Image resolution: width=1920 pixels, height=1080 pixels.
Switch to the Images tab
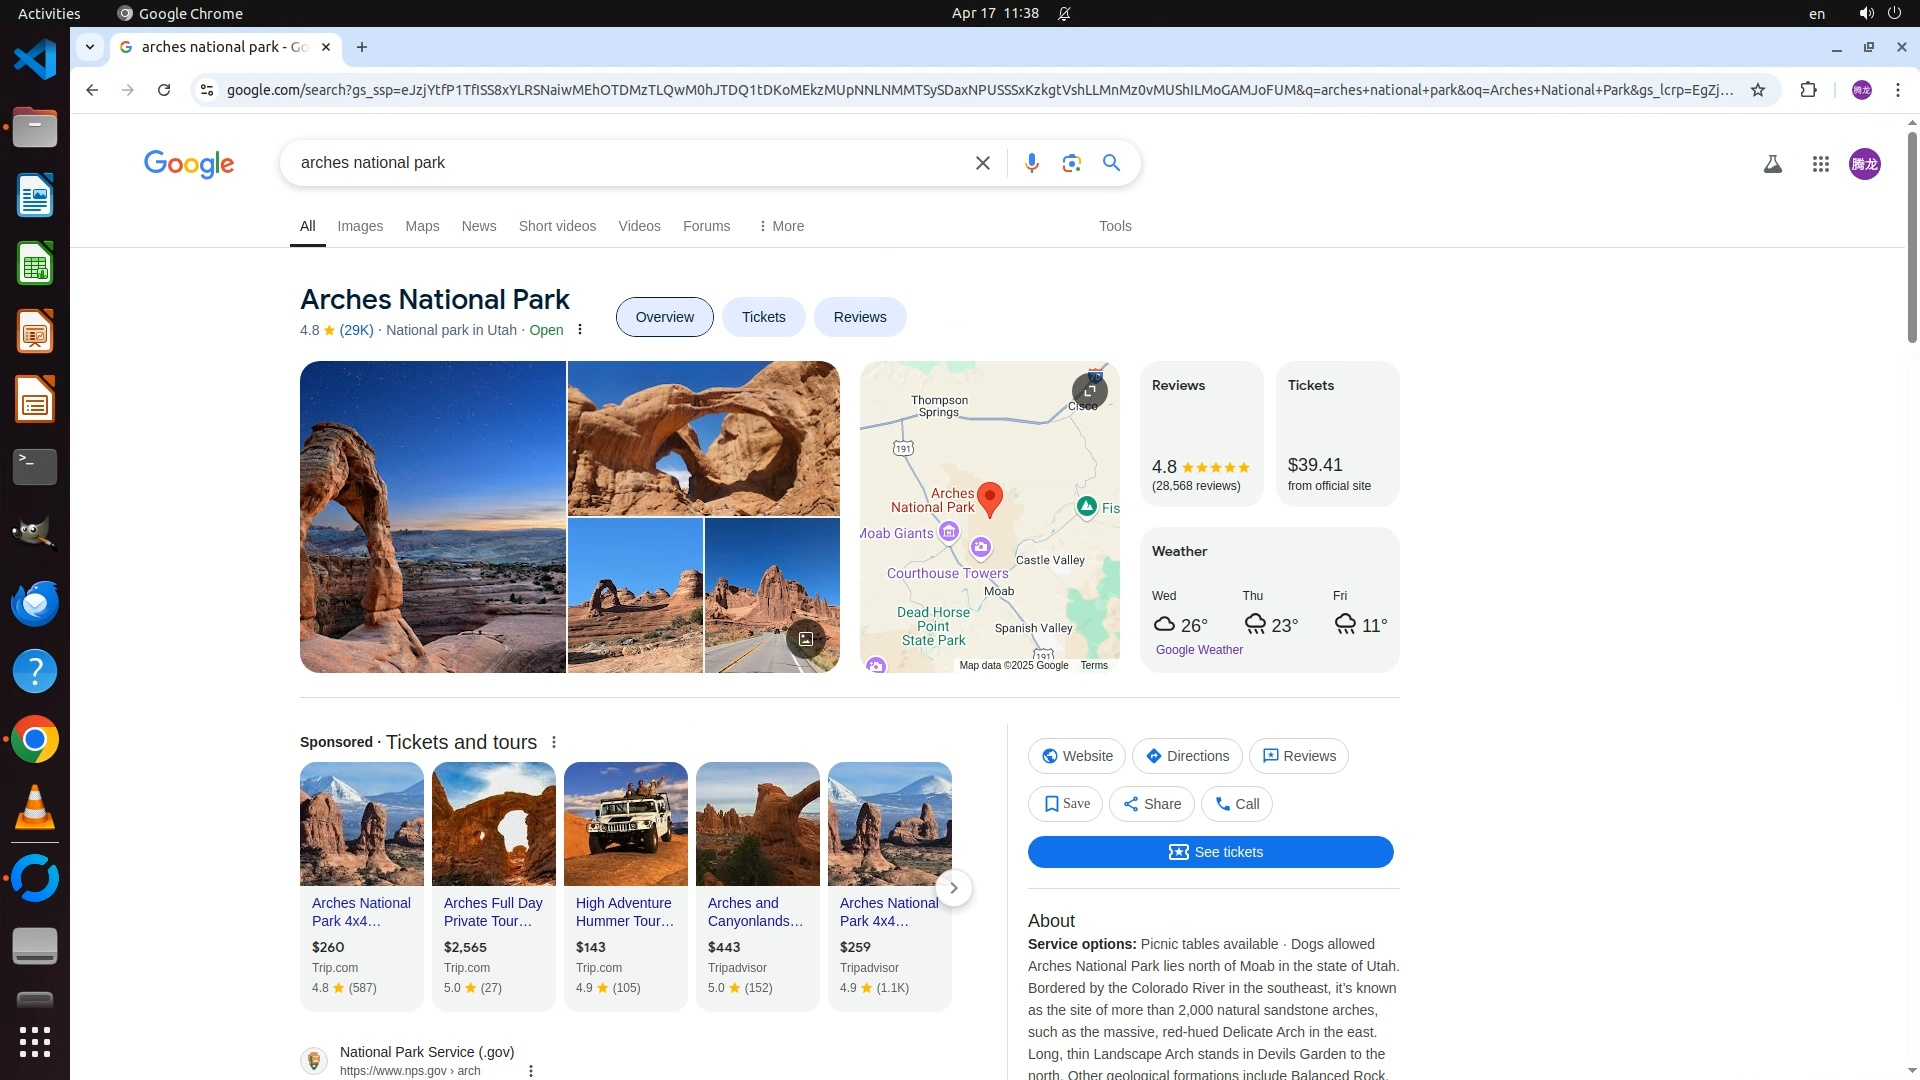[360, 226]
